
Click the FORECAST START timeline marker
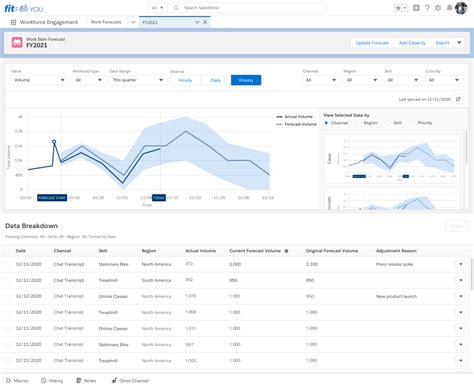pos(52,198)
